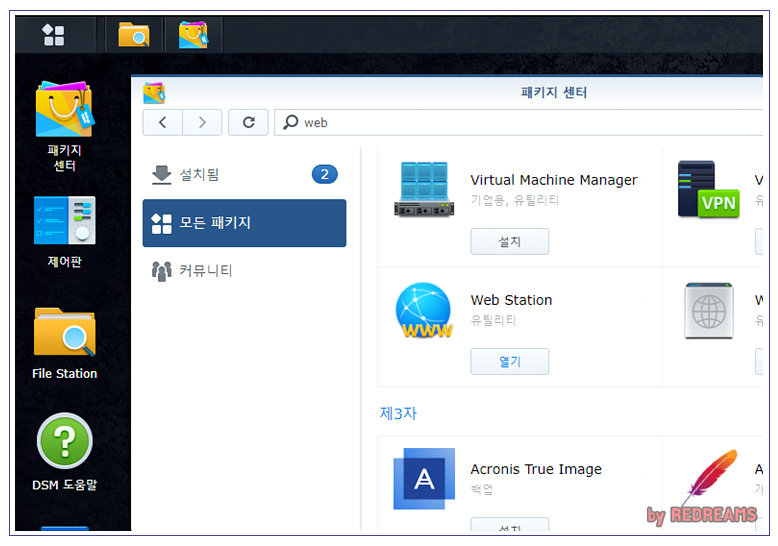
Task: Go forward with the right arrow button
Action: (202, 122)
